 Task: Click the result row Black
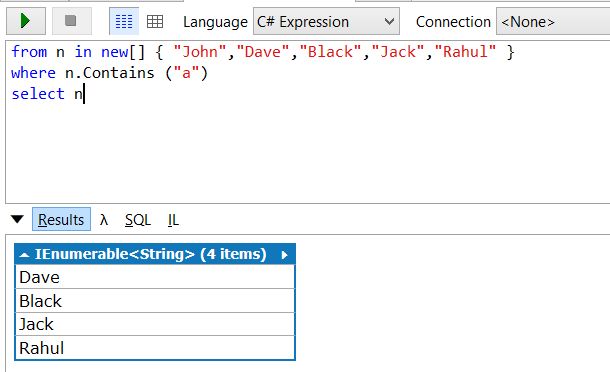(155, 301)
